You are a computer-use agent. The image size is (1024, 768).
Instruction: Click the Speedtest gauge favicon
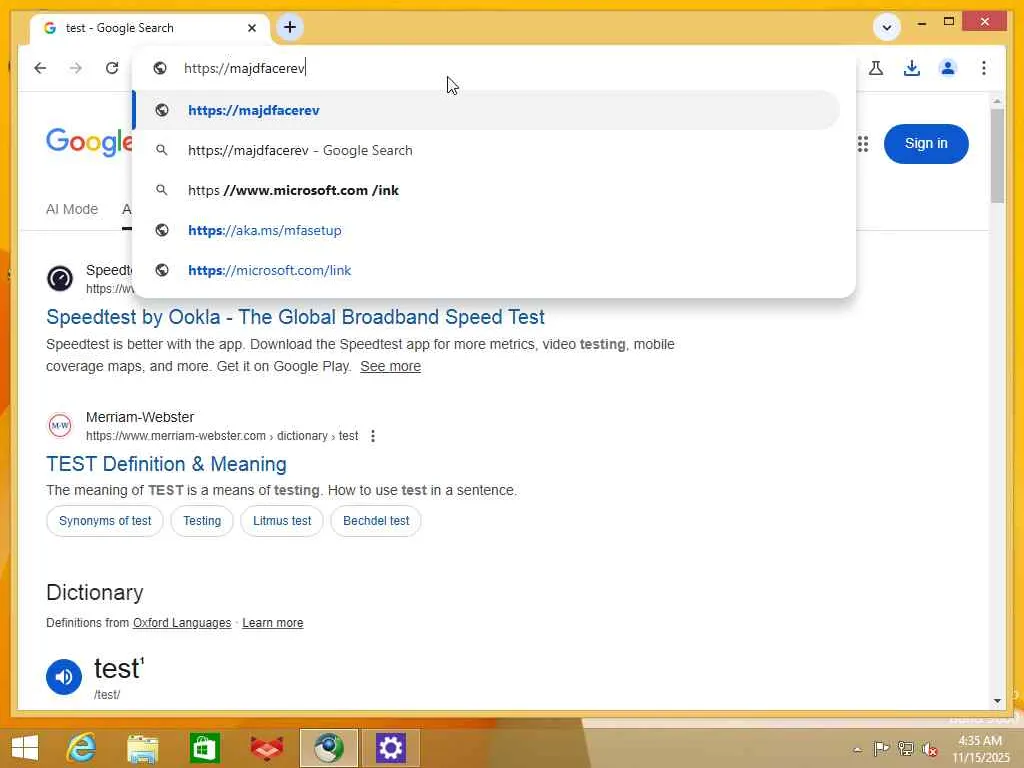pos(60,278)
